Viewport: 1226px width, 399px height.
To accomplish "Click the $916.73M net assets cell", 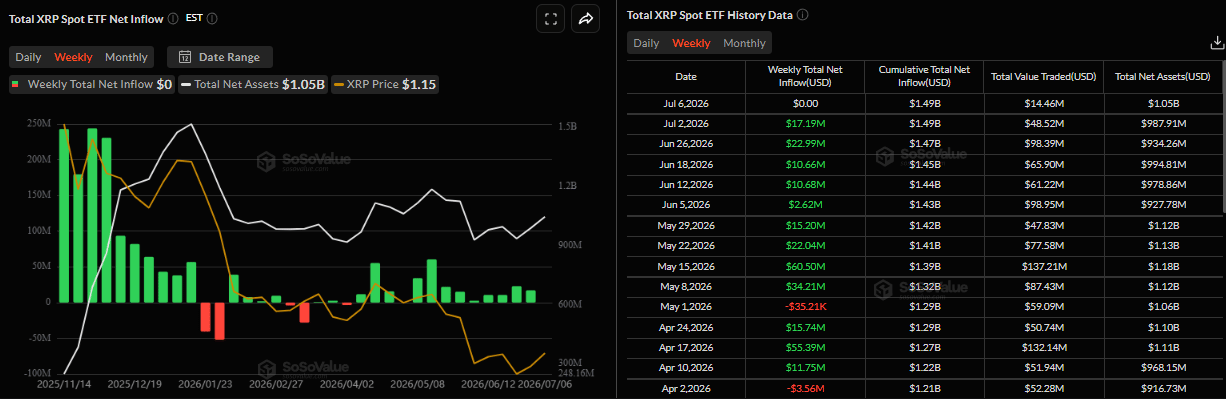I will pyautogui.click(x=1162, y=388).
